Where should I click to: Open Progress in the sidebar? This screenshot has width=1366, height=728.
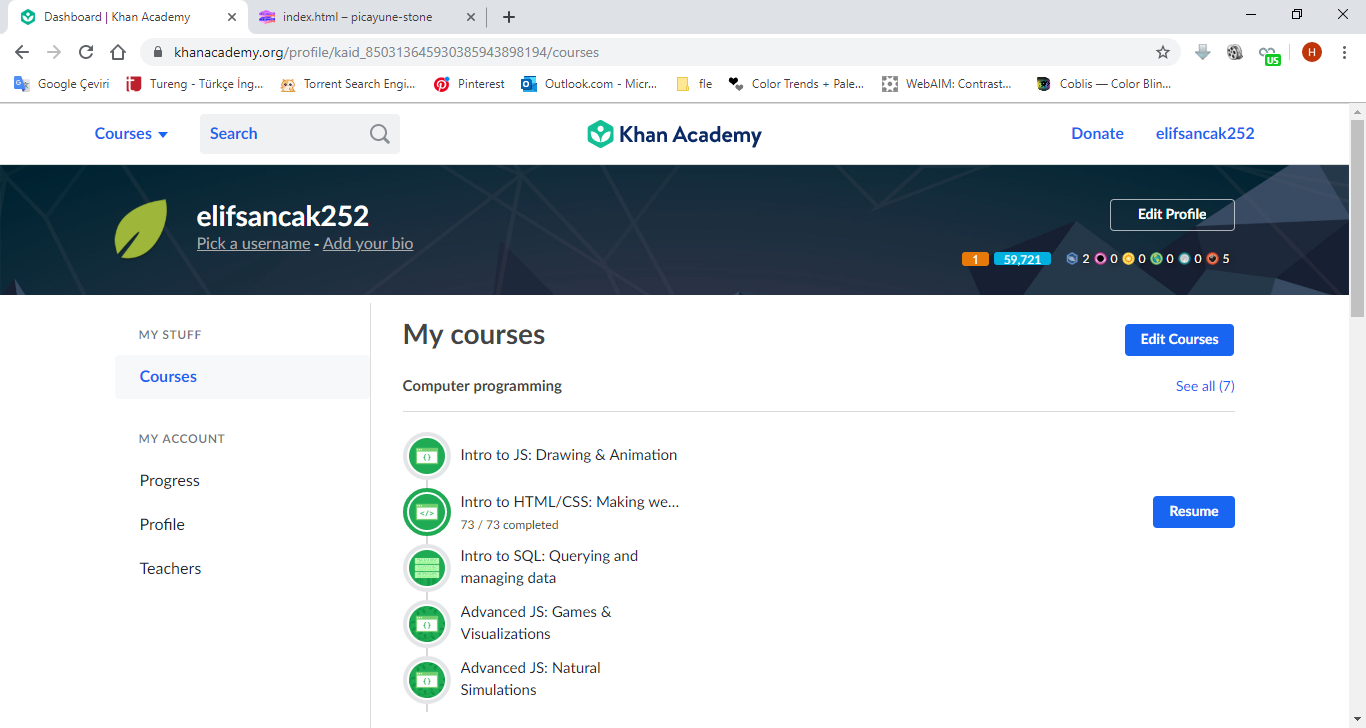click(170, 481)
